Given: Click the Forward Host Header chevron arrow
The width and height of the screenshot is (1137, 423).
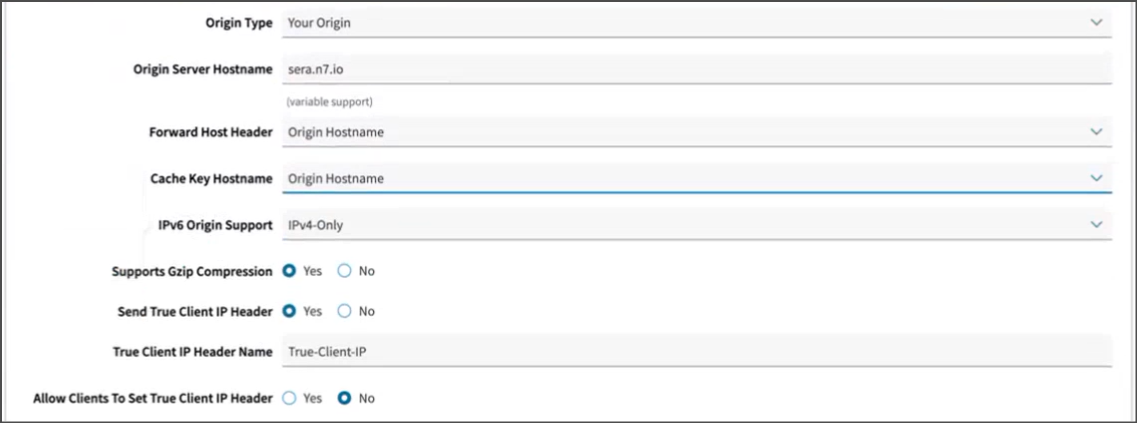Looking at the screenshot, I should [1095, 132].
